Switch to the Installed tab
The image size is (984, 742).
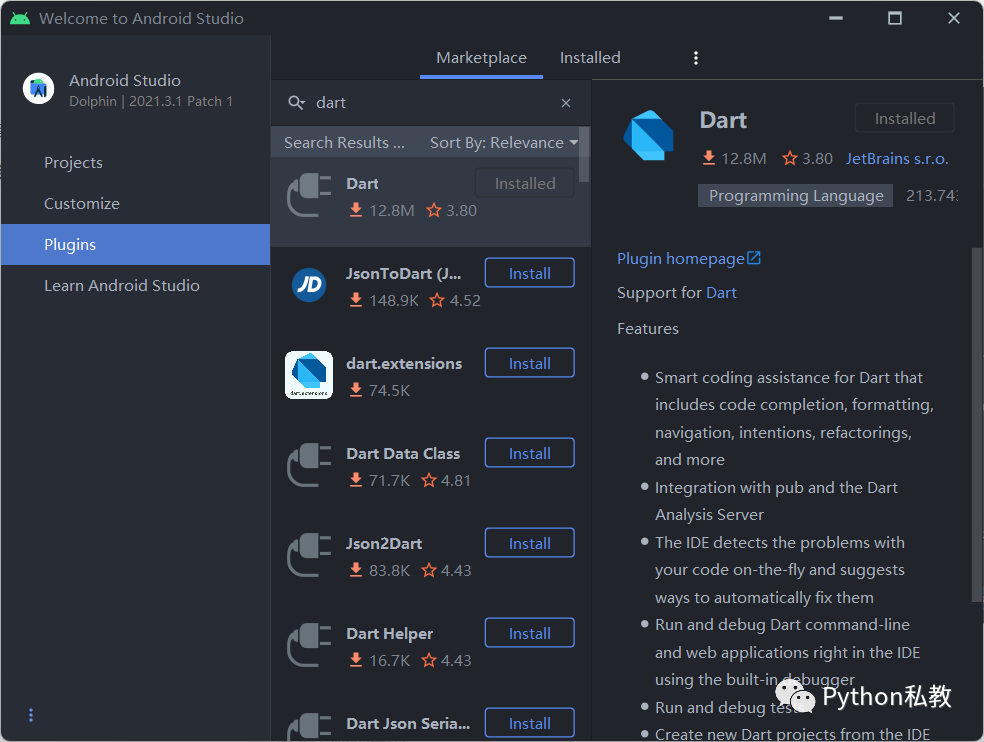pyautogui.click(x=589, y=58)
